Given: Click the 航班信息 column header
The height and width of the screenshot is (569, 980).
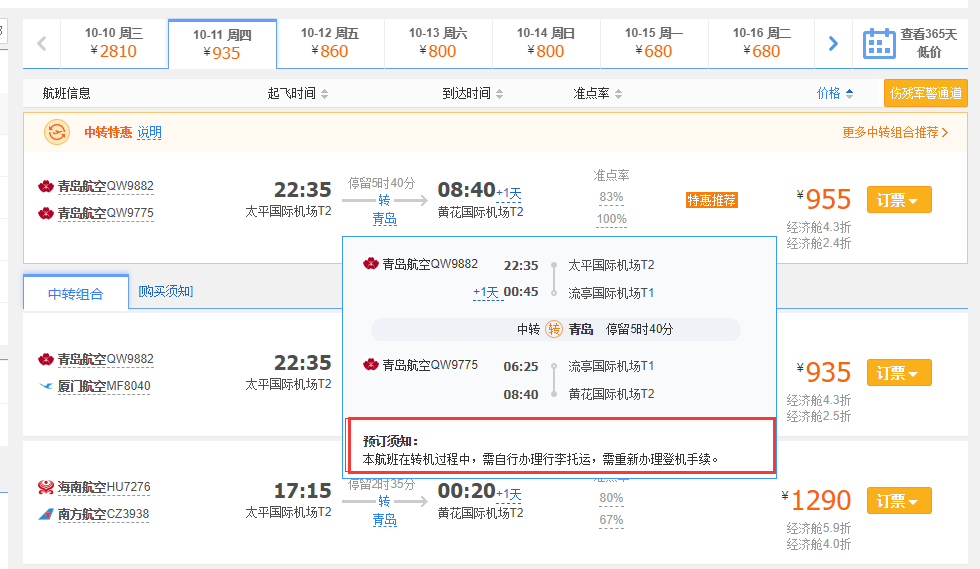Looking at the screenshot, I should click(x=66, y=94).
